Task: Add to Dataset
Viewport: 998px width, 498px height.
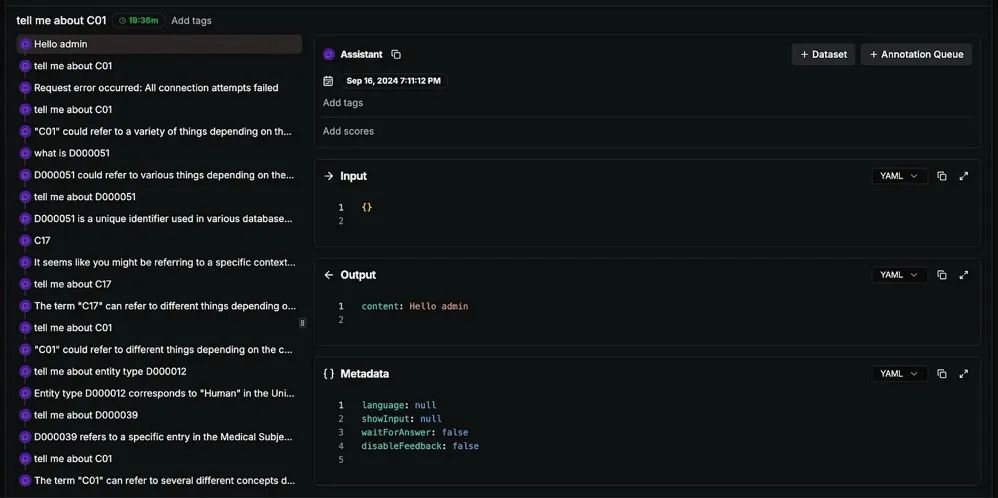Action: point(823,55)
